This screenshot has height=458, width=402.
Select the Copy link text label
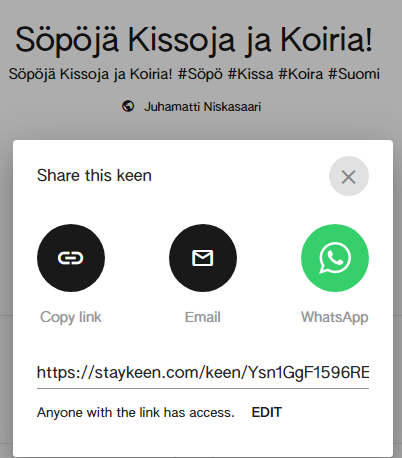pos(71,317)
